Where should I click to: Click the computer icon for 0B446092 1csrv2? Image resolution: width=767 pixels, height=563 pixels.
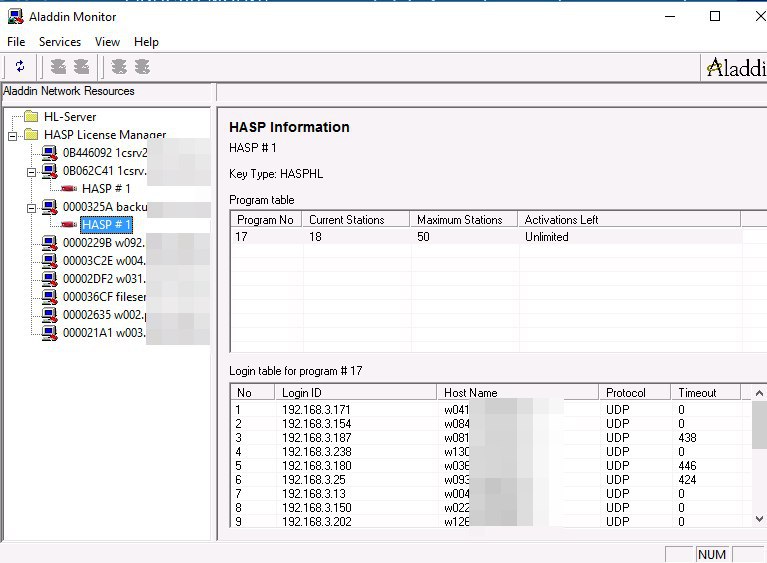(49, 153)
